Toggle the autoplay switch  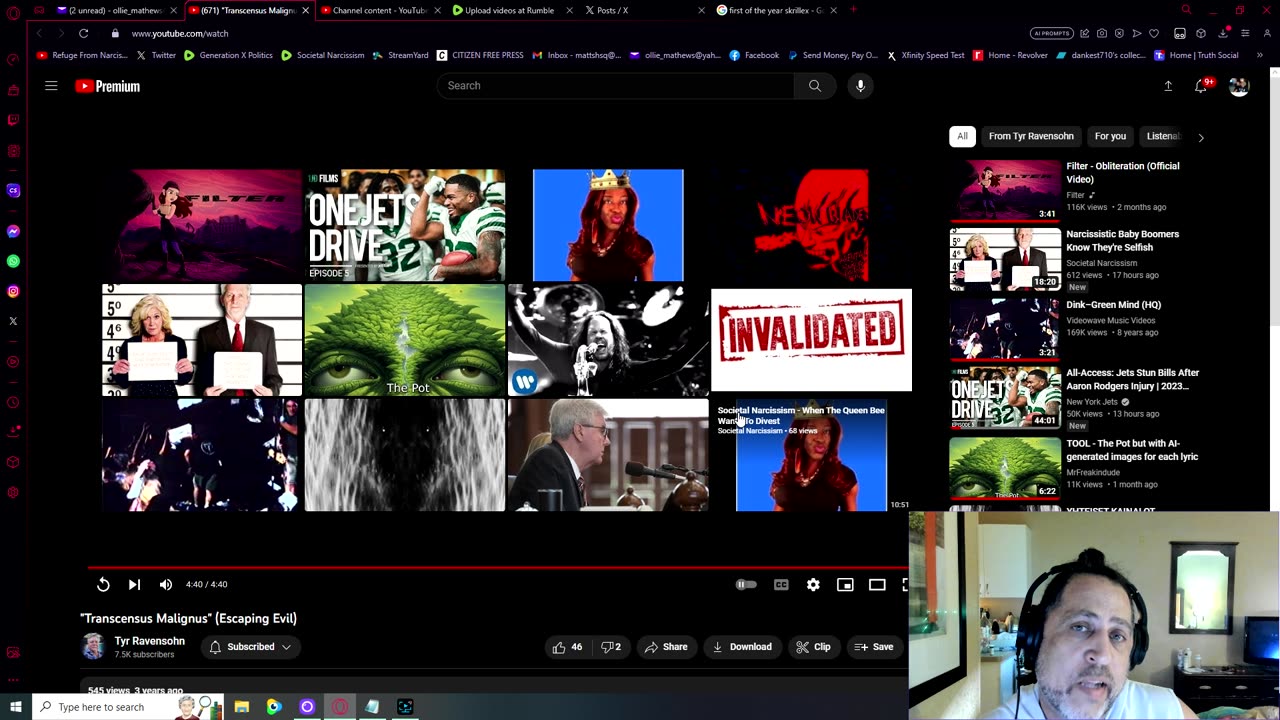746,585
